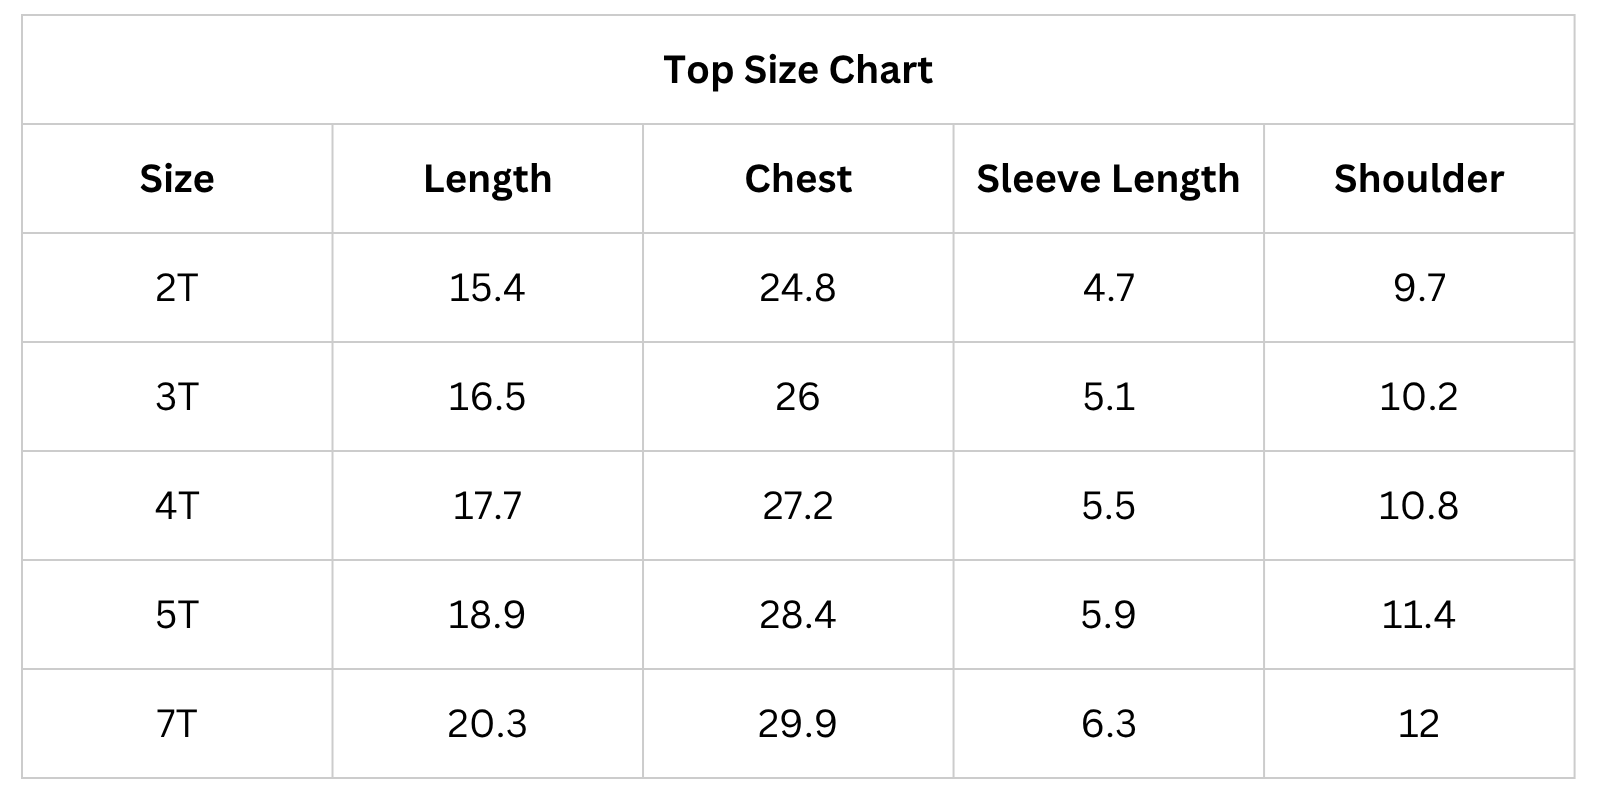1600x800 pixels.
Task: Click the Top Size Chart title
Action: pyautogui.click(x=798, y=70)
